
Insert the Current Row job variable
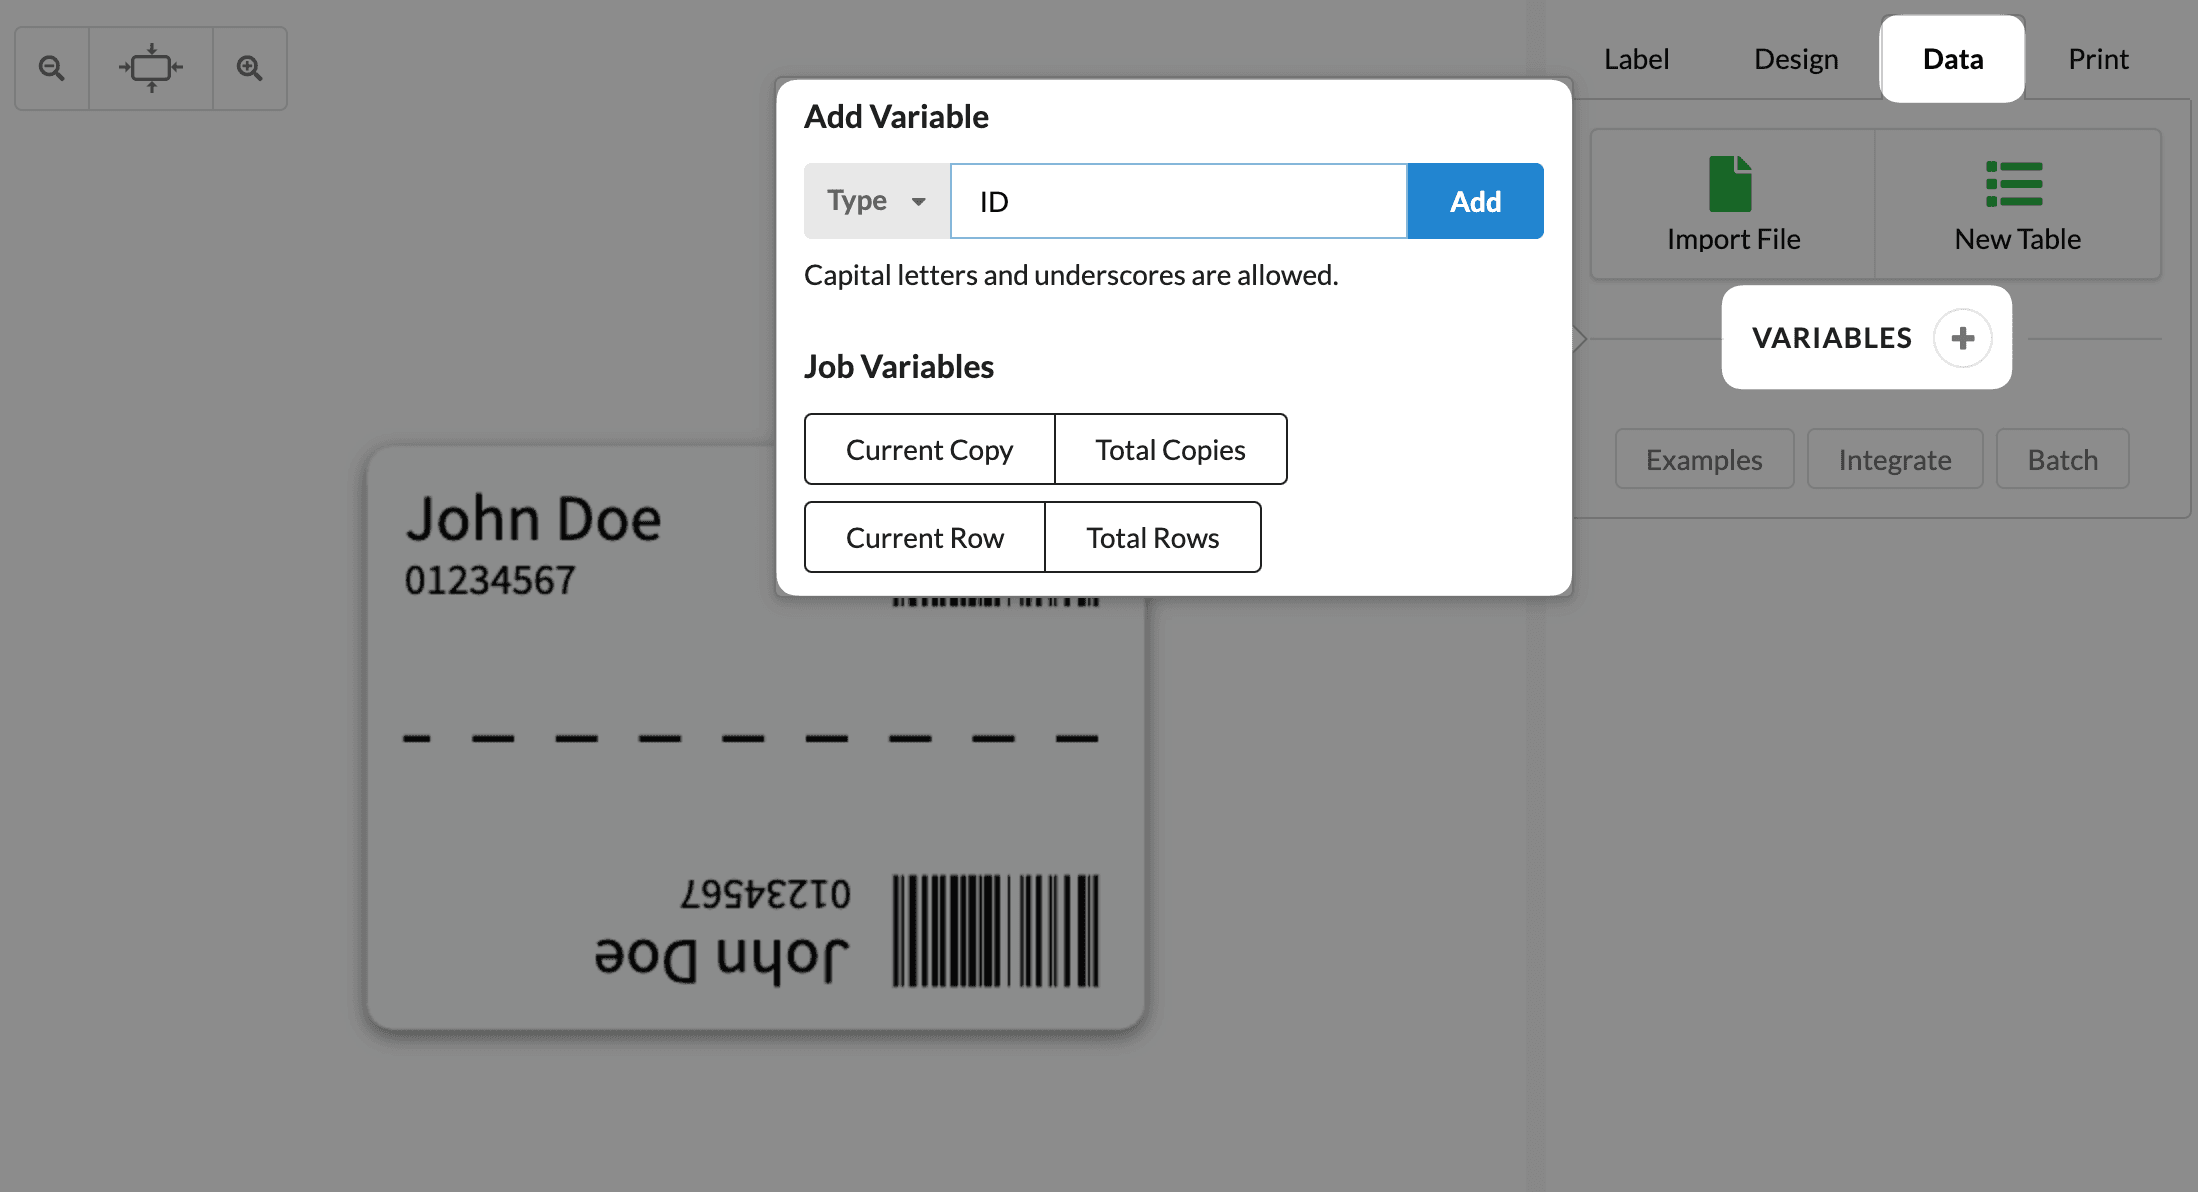coord(925,537)
